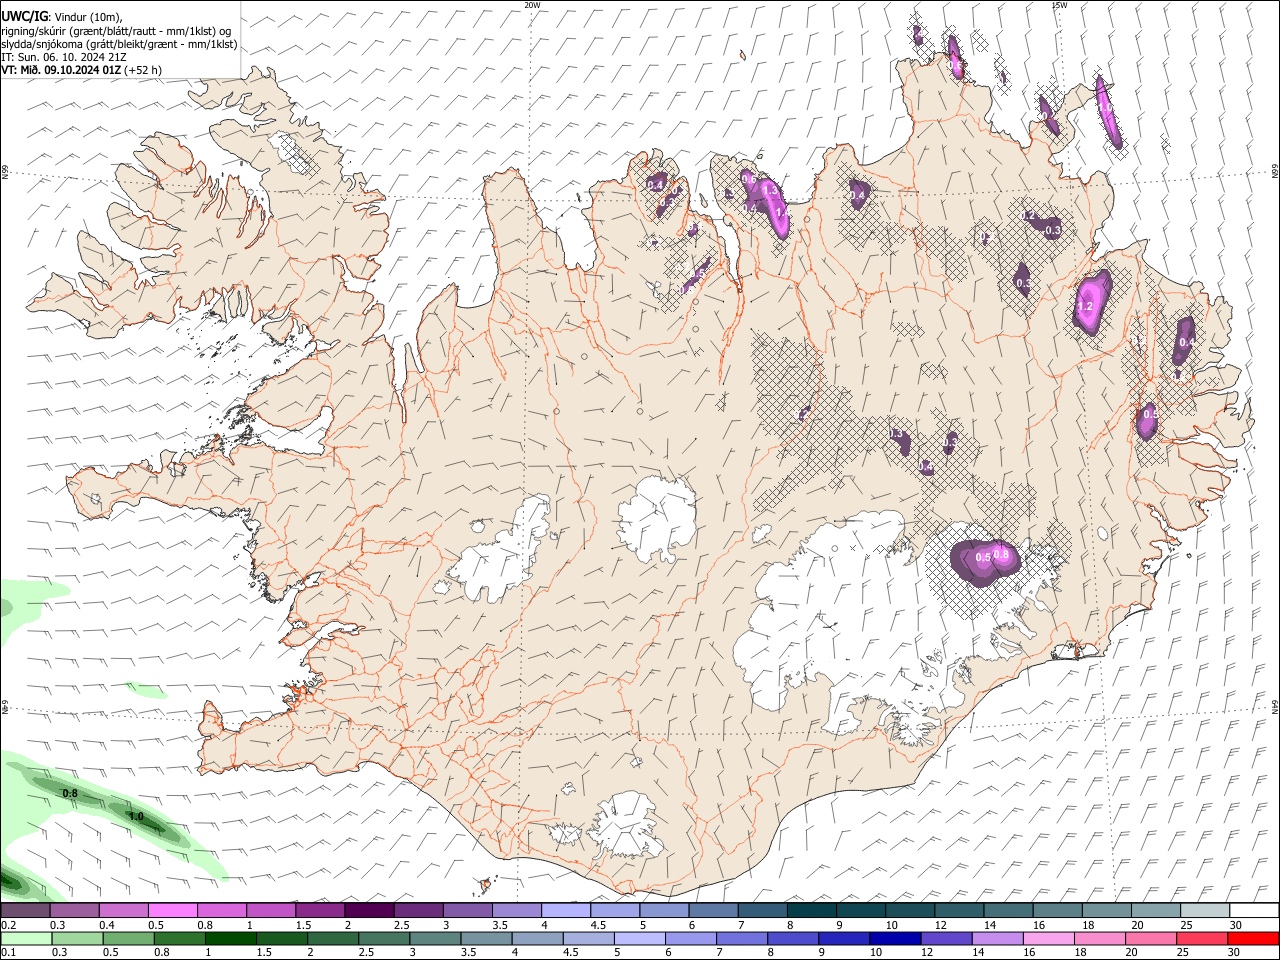Click the 'slydda/snjókoma' legend description line

pos(119,44)
